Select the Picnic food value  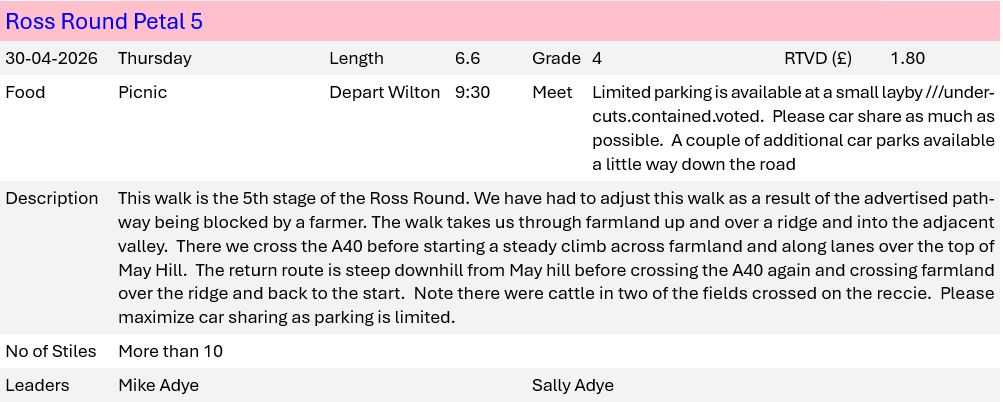(142, 92)
